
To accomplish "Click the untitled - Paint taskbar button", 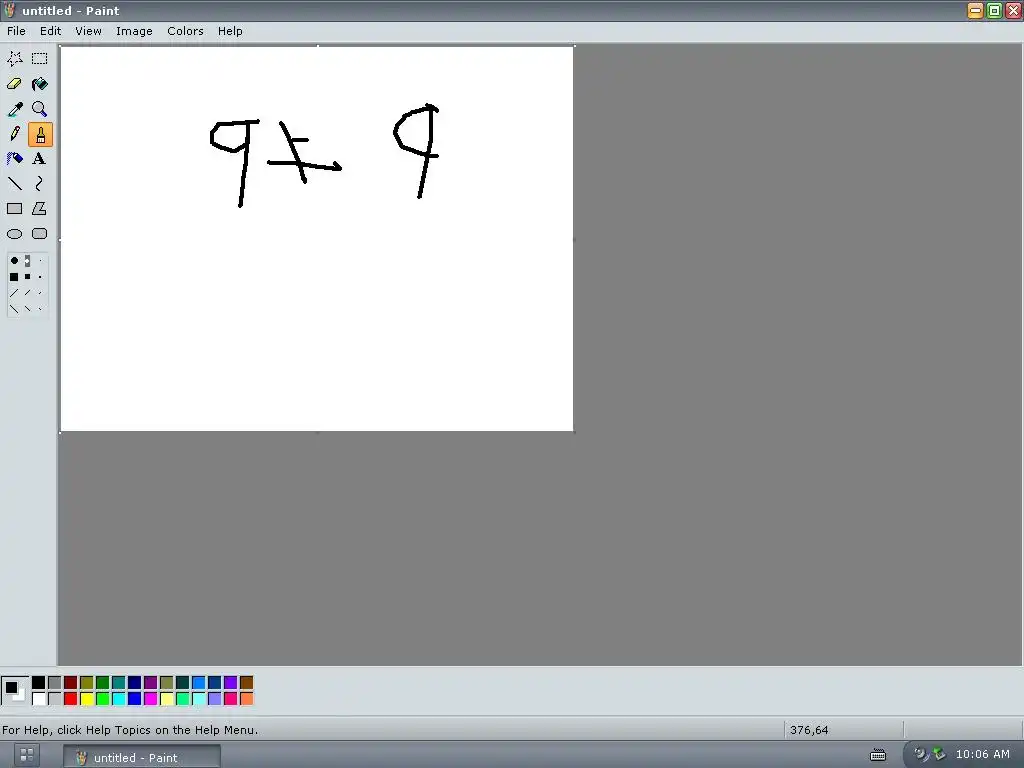I will [x=142, y=757].
